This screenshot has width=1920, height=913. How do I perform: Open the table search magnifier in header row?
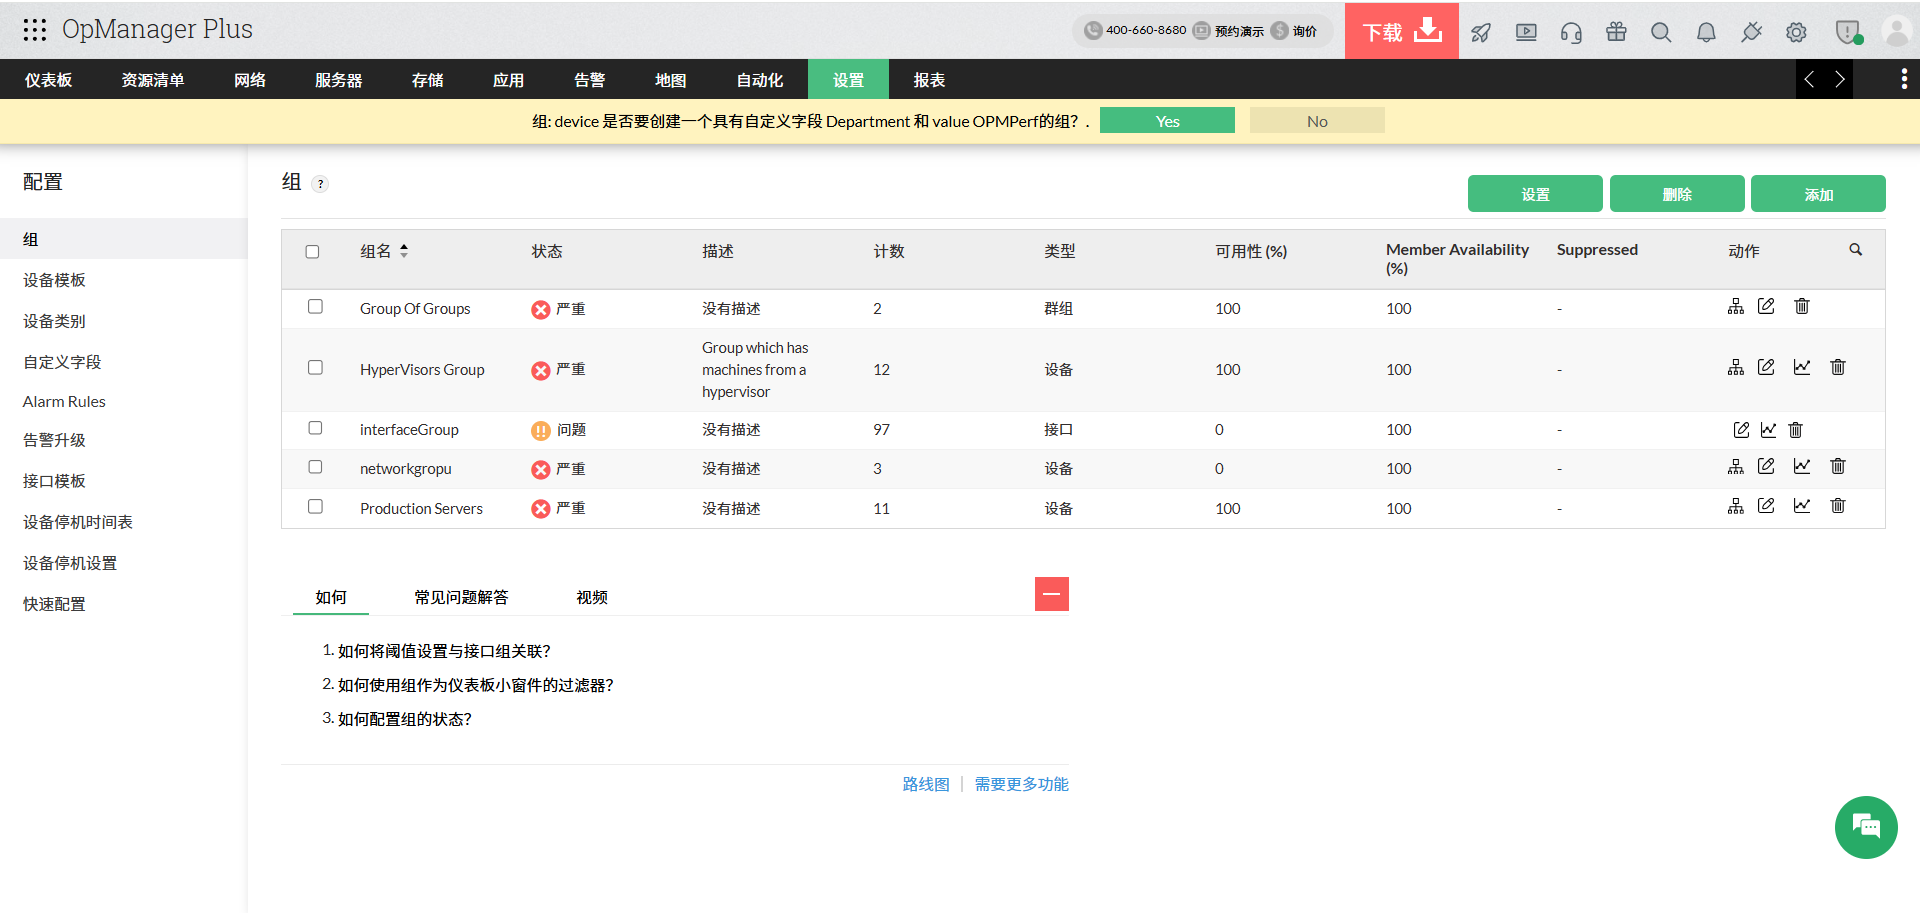point(1855,250)
